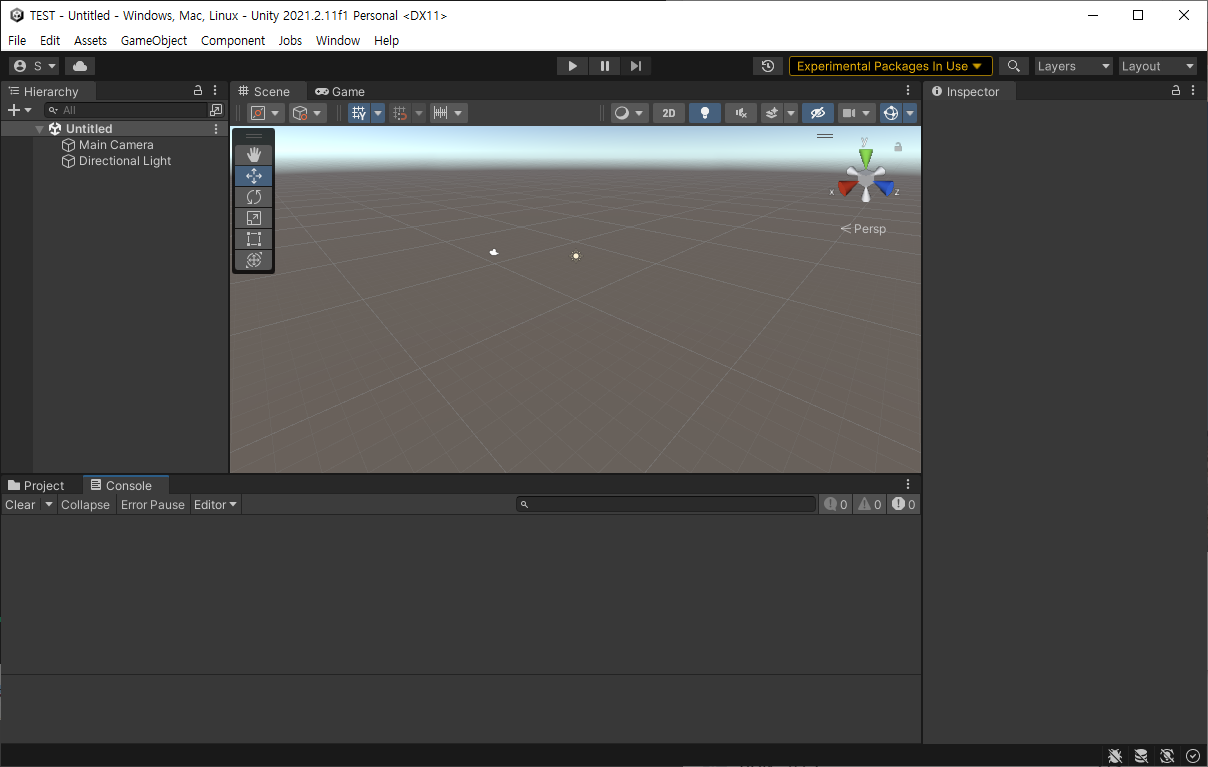Image resolution: width=1208 pixels, height=767 pixels.
Task: Open the GameObject menu
Action: pos(154,40)
